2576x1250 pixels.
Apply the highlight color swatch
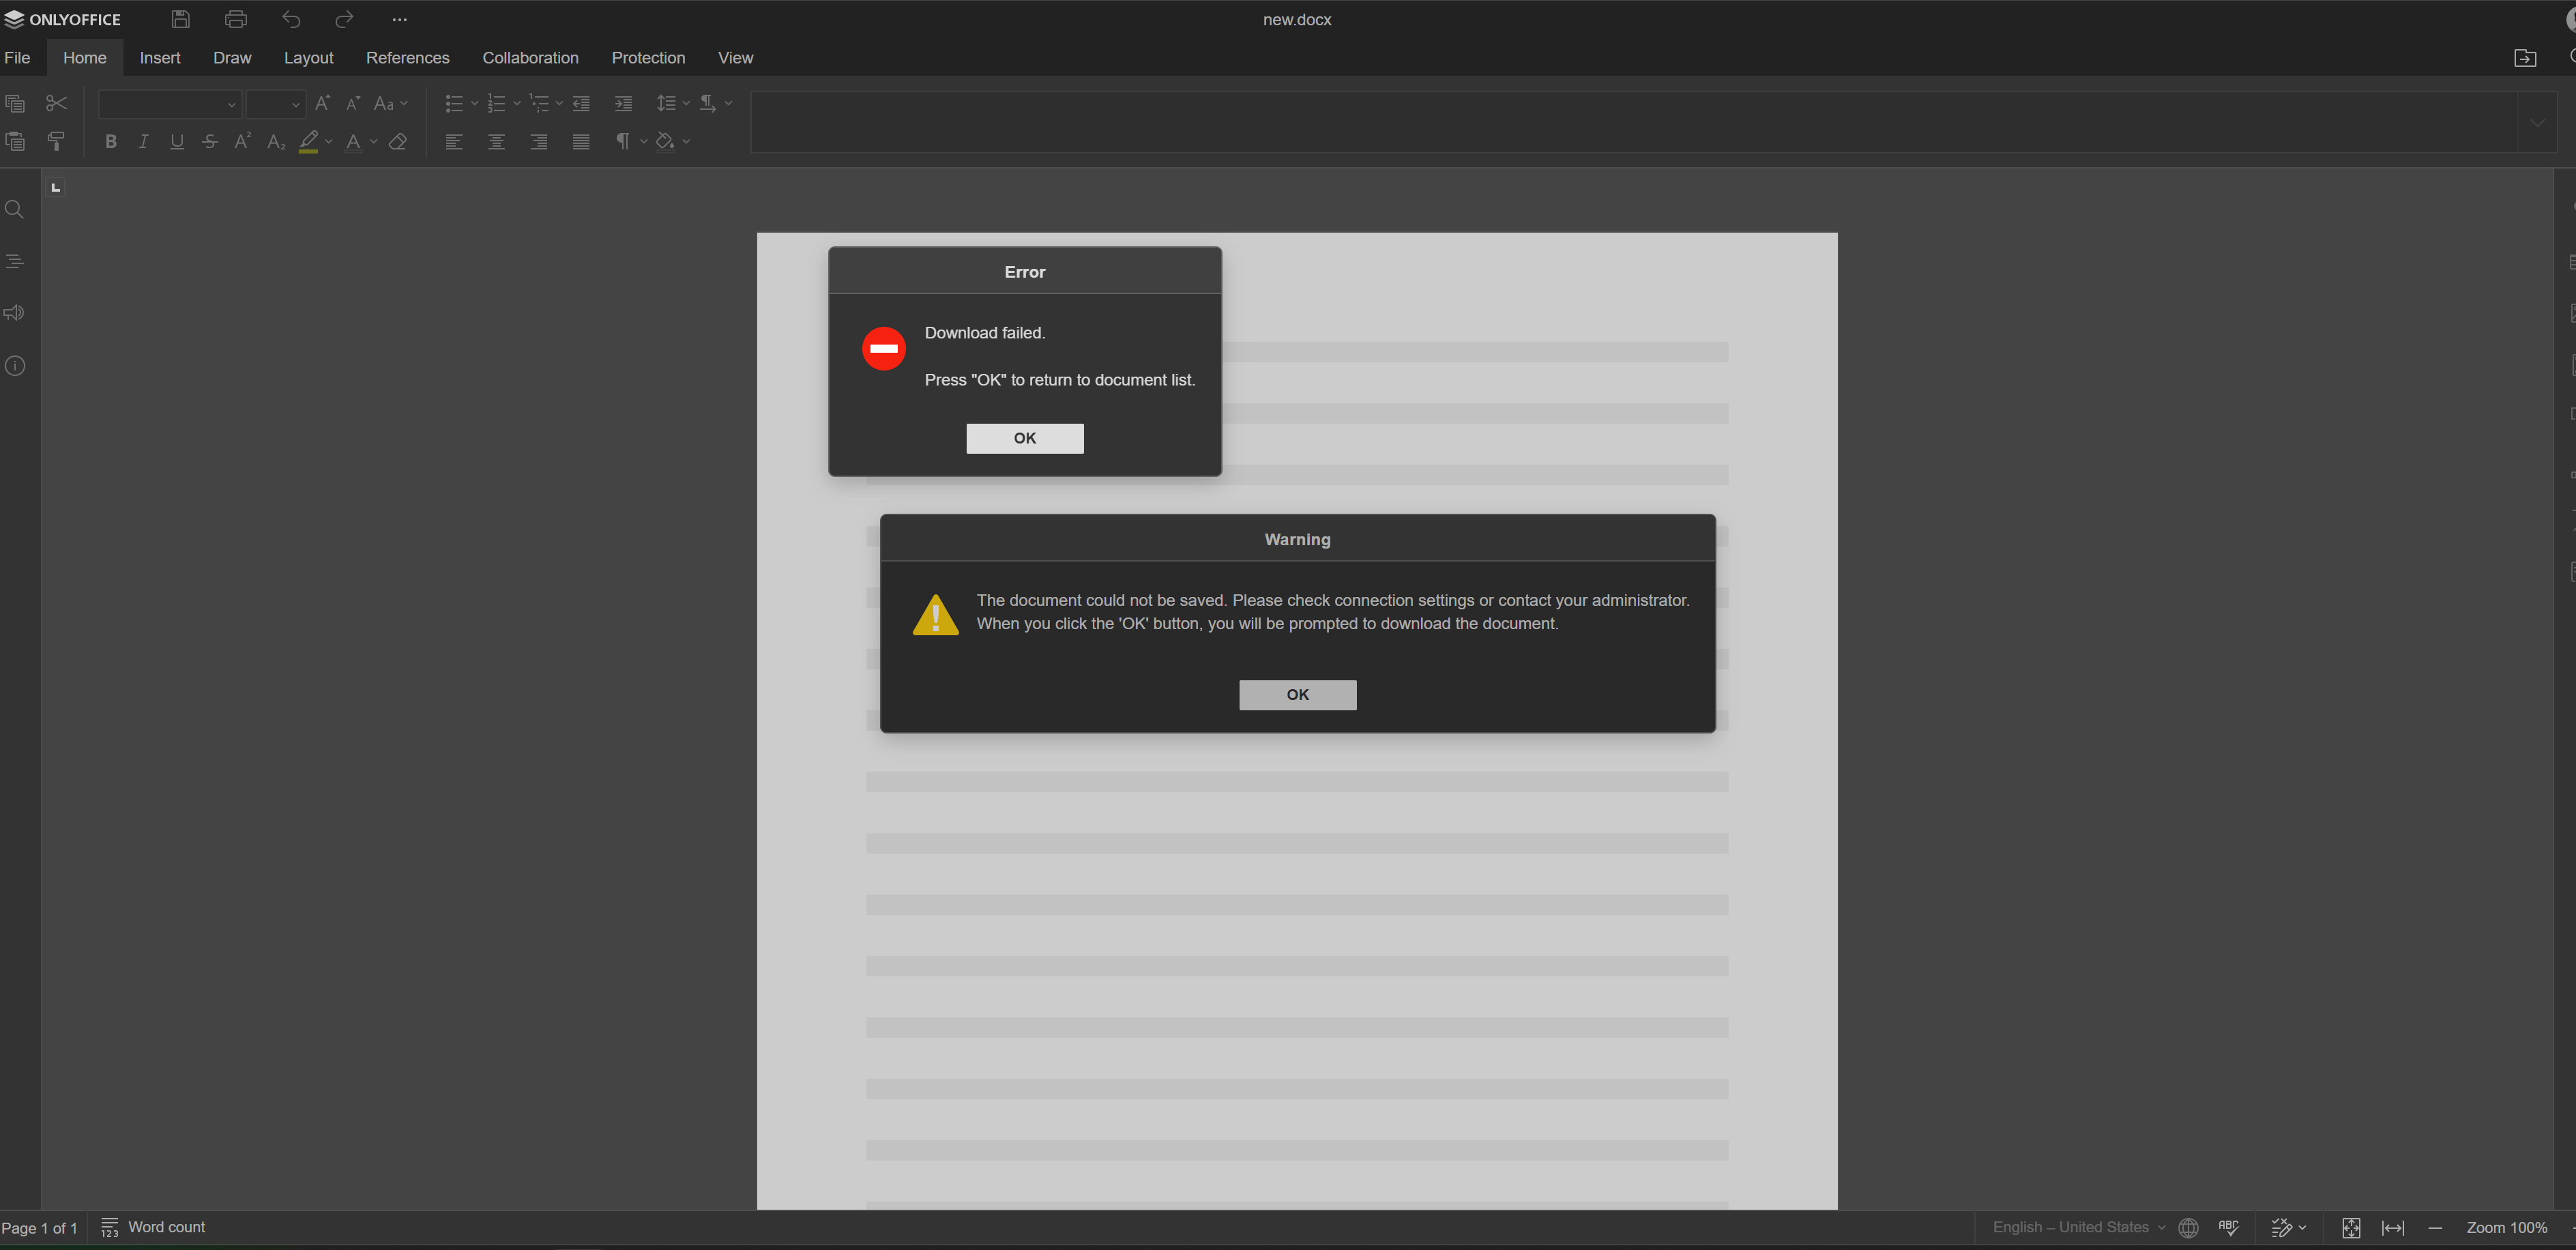tap(309, 141)
